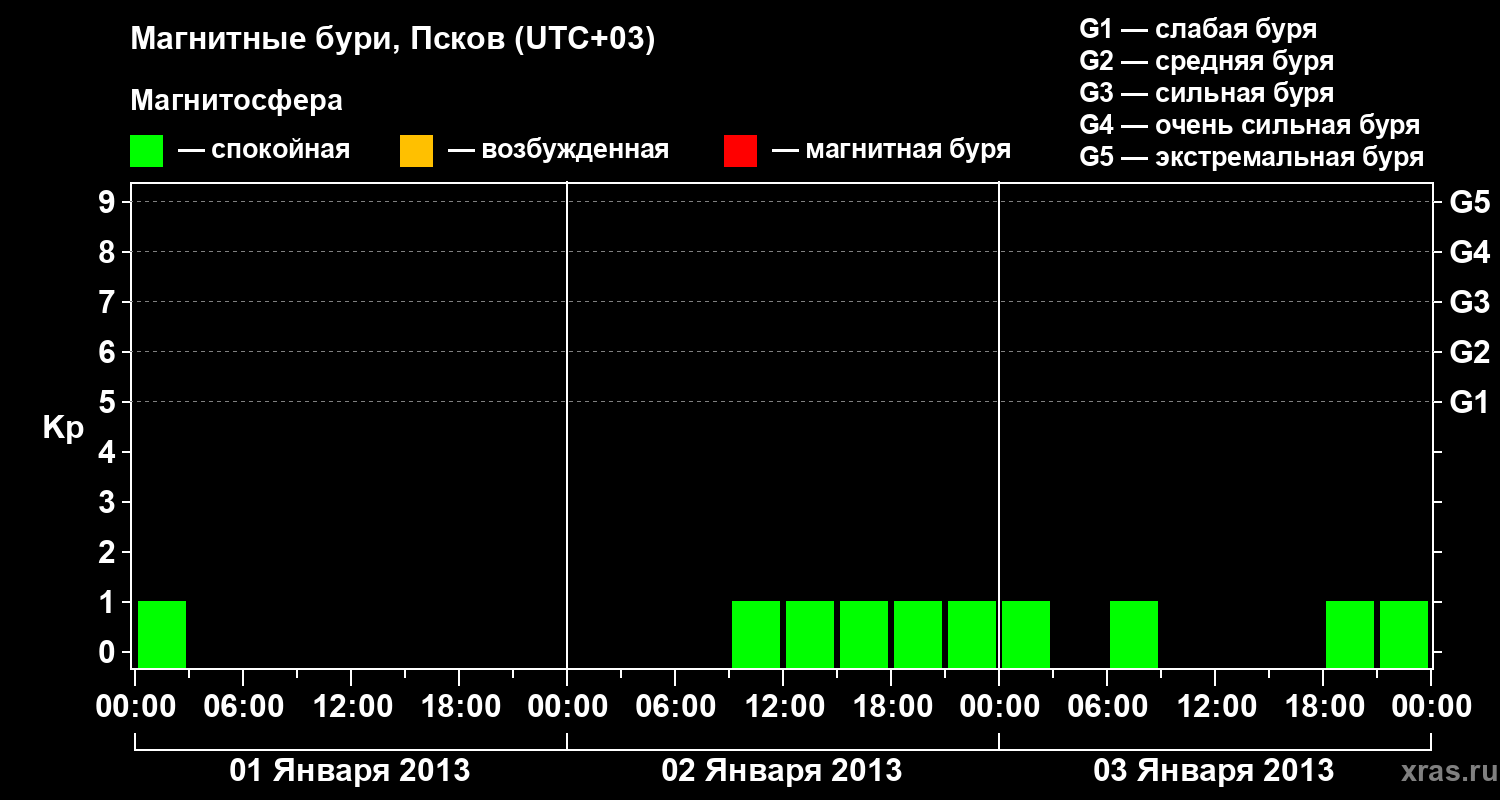Click the '— магнитная буря' legend label

pyautogui.click(x=892, y=151)
